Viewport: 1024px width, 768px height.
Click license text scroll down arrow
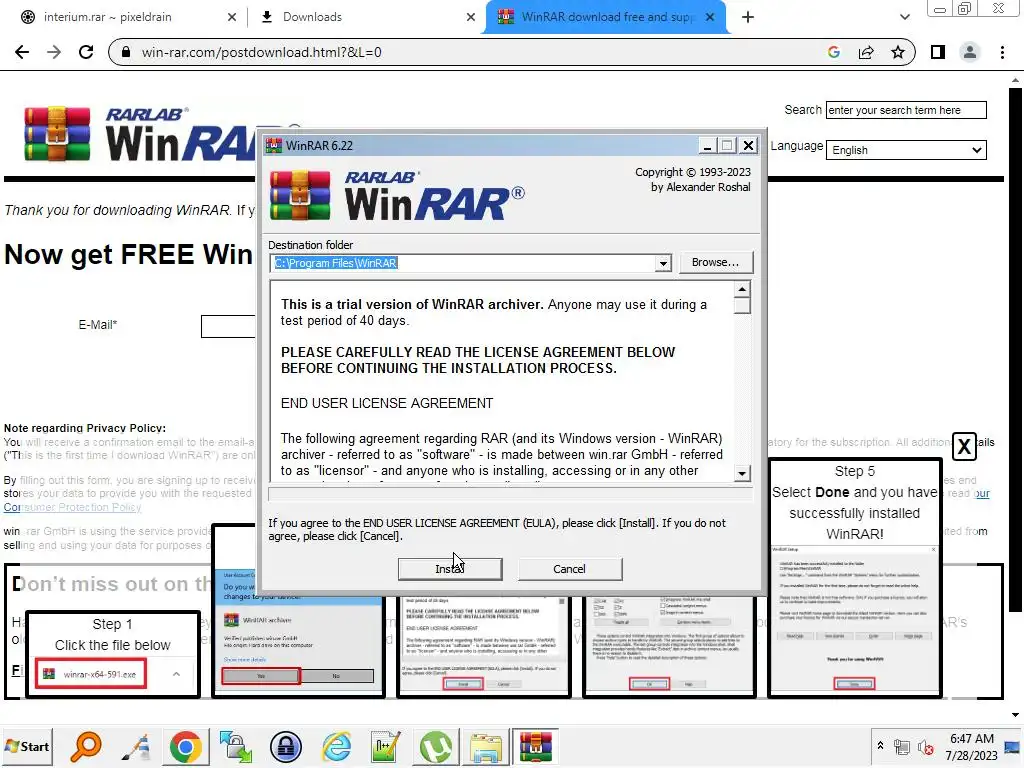742,473
